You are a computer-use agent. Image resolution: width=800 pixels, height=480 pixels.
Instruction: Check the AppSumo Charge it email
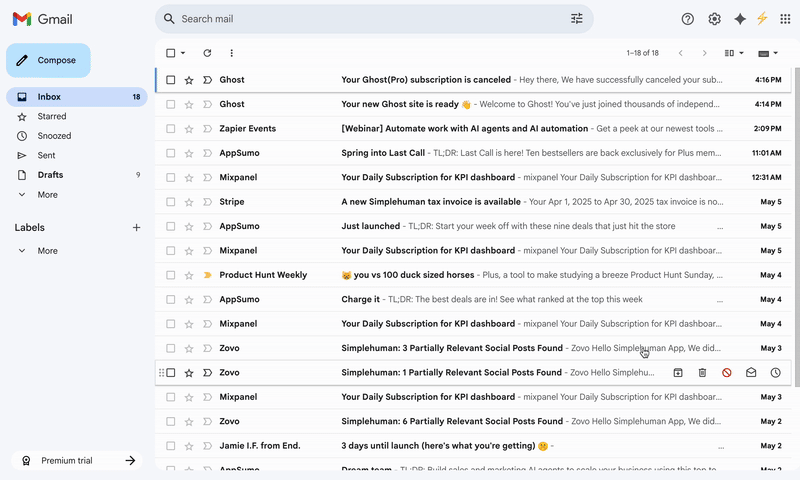[170, 299]
